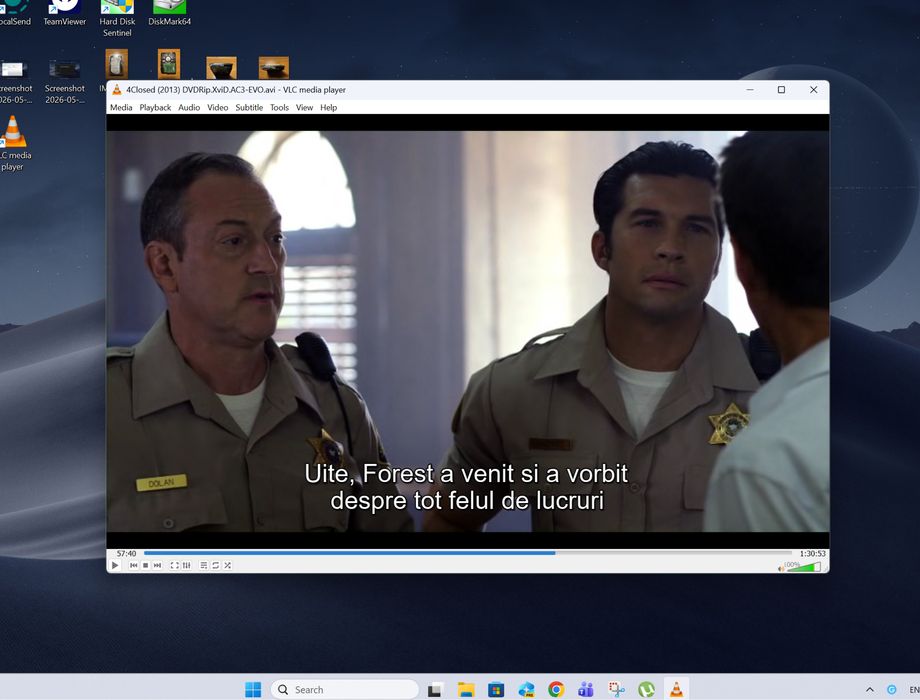This screenshot has width=920, height=700.
Task: Mute audio via speaker icon
Action: (781, 567)
